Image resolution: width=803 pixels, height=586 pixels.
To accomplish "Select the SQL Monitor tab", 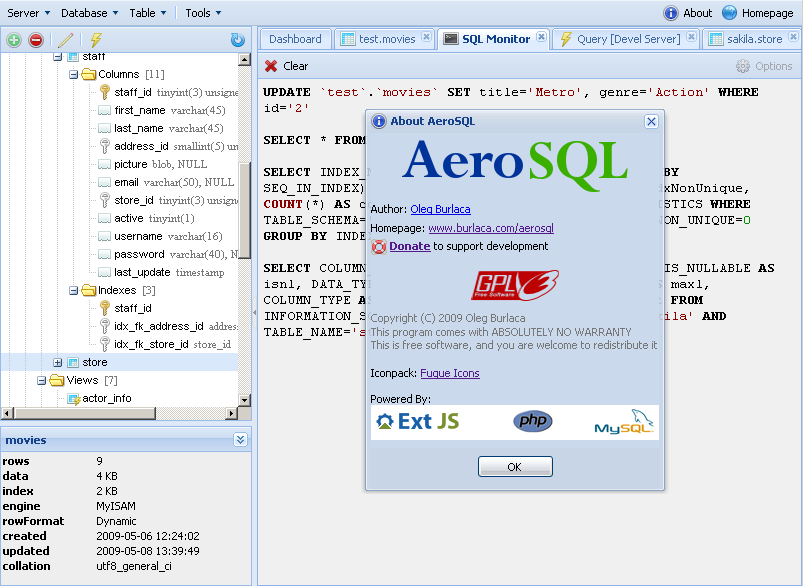I will click(x=494, y=39).
